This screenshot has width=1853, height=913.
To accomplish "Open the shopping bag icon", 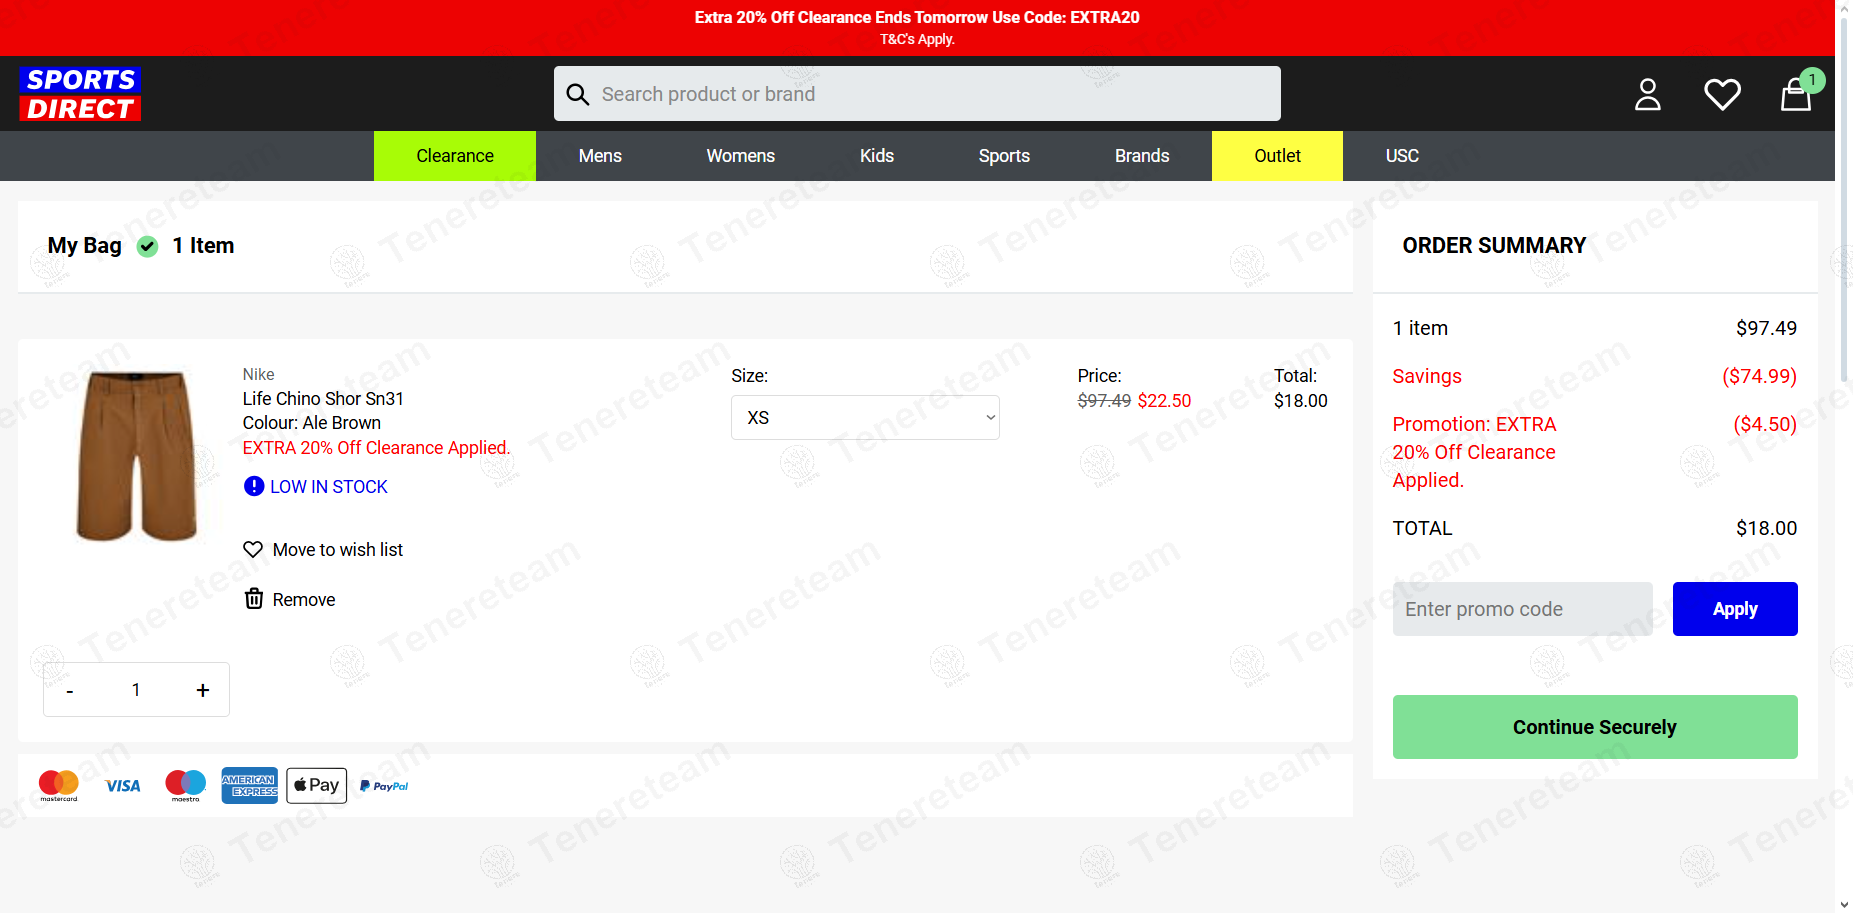I will (1796, 96).
